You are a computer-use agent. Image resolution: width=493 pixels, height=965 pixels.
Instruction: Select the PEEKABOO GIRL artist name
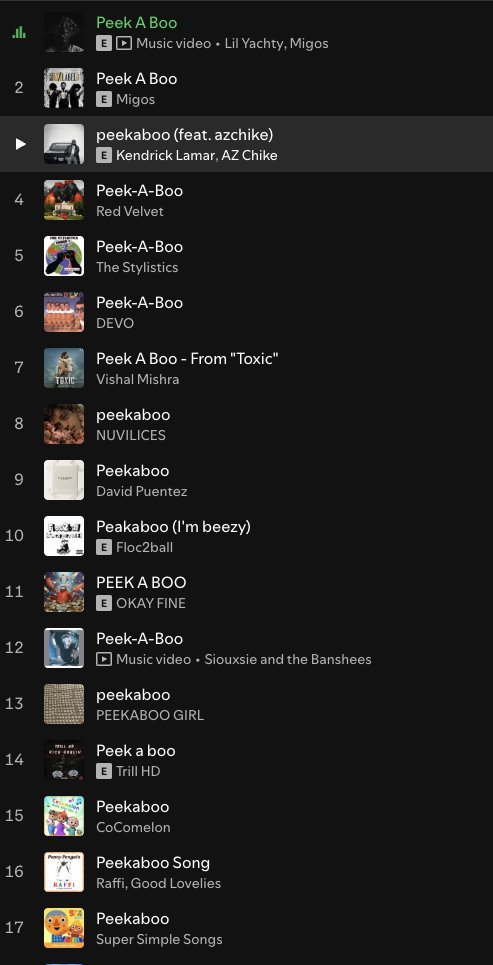click(x=150, y=715)
